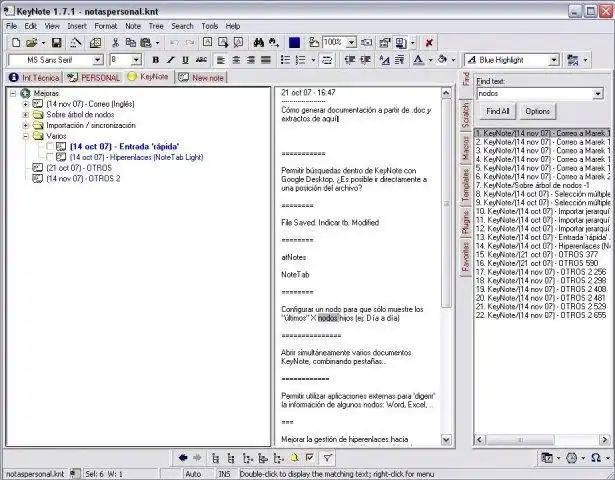
Task: Open a file with the folder icon
Action: 31,42
